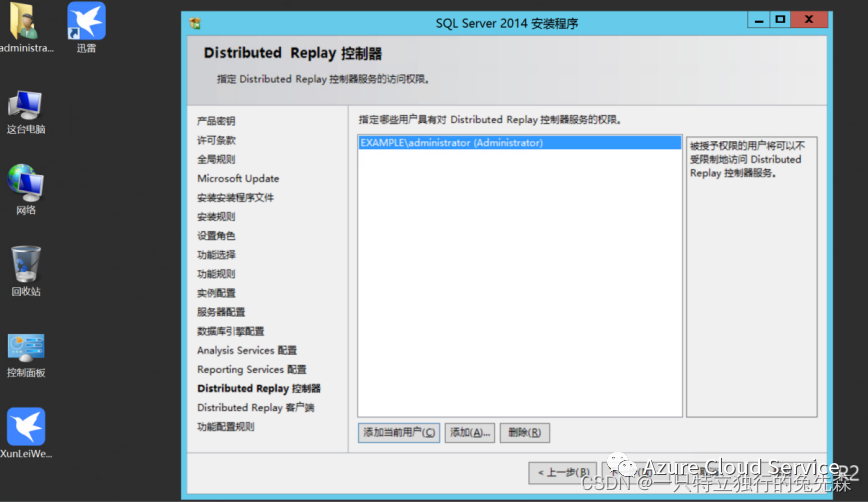Viewport: 868px width, 502px height.
Task: Select Microsoft Update step in the sidebar
Action: click(238, 178)
